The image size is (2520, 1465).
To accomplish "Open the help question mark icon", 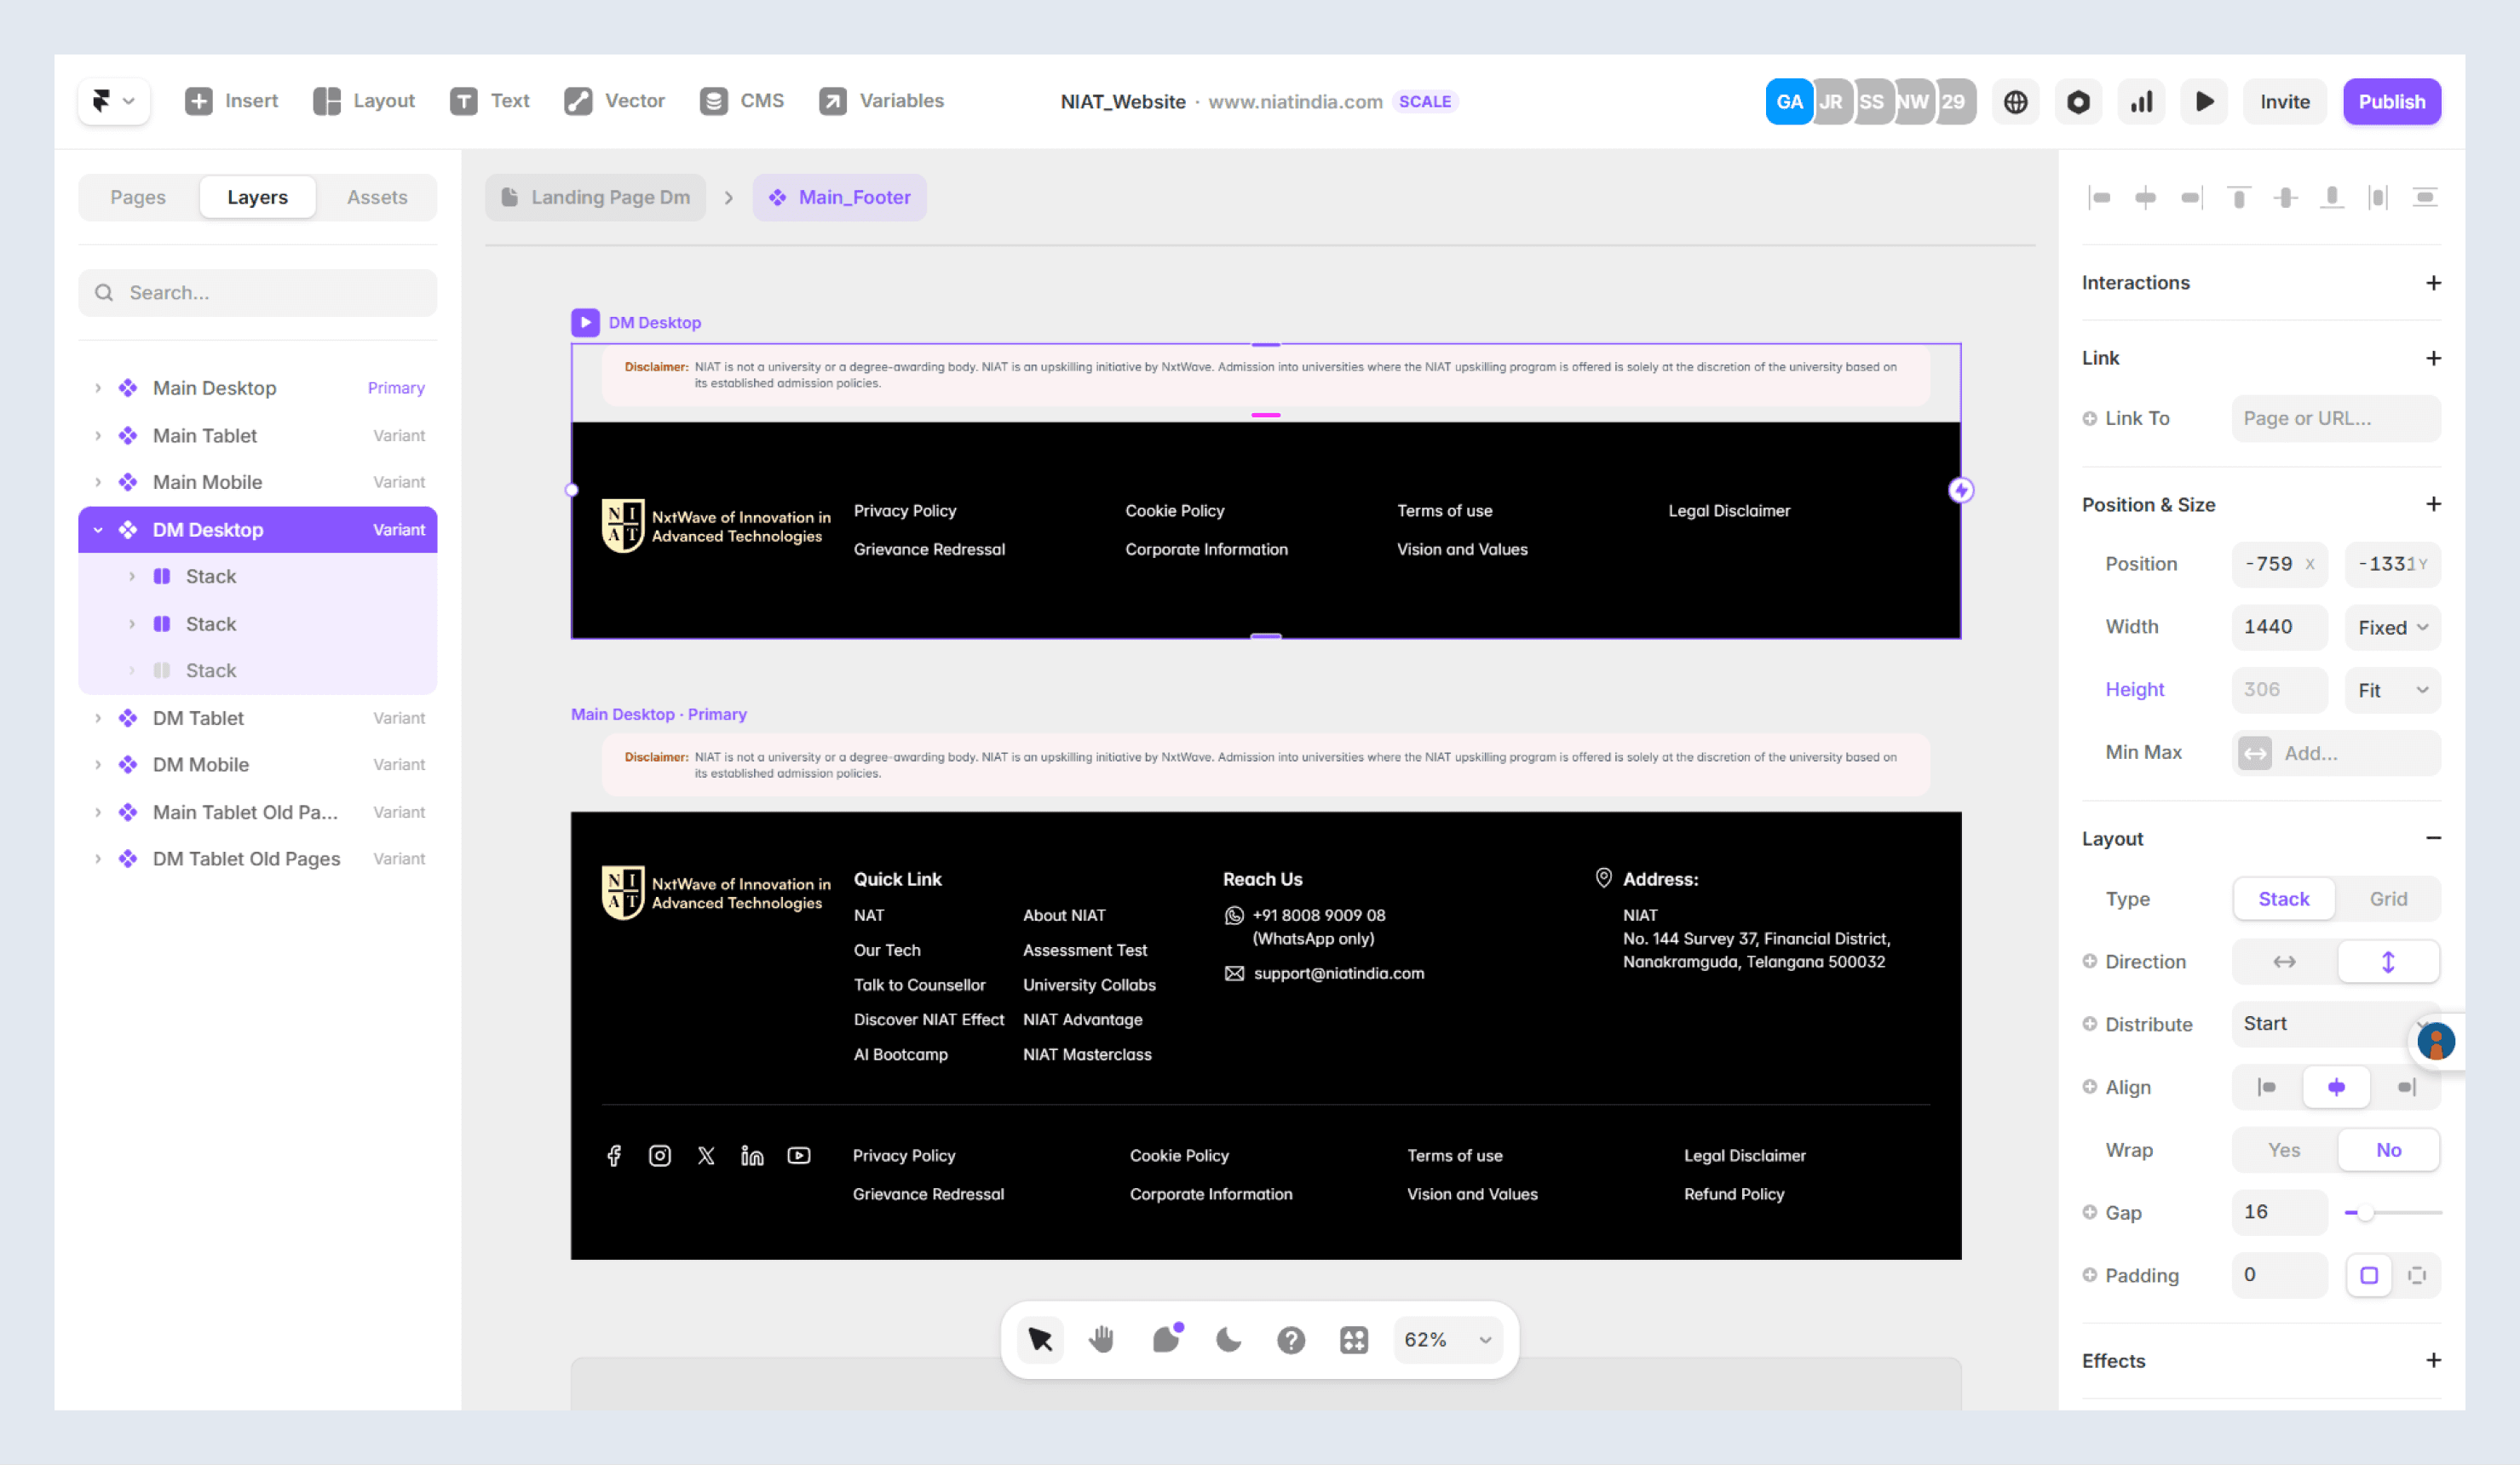I will [x=1291, y=1339].
